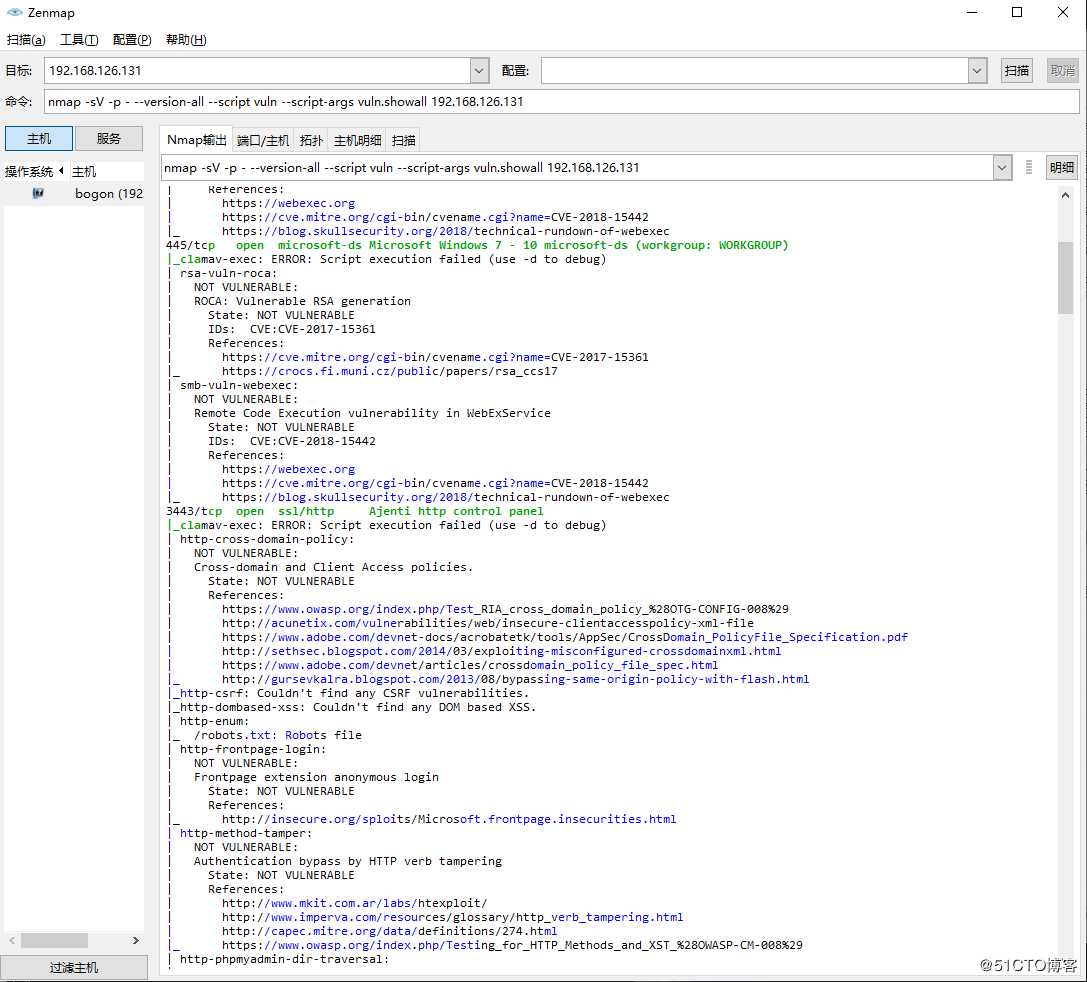Click the output scroll up arrow
The image size is (1087, 982).
pos(1066,195)
